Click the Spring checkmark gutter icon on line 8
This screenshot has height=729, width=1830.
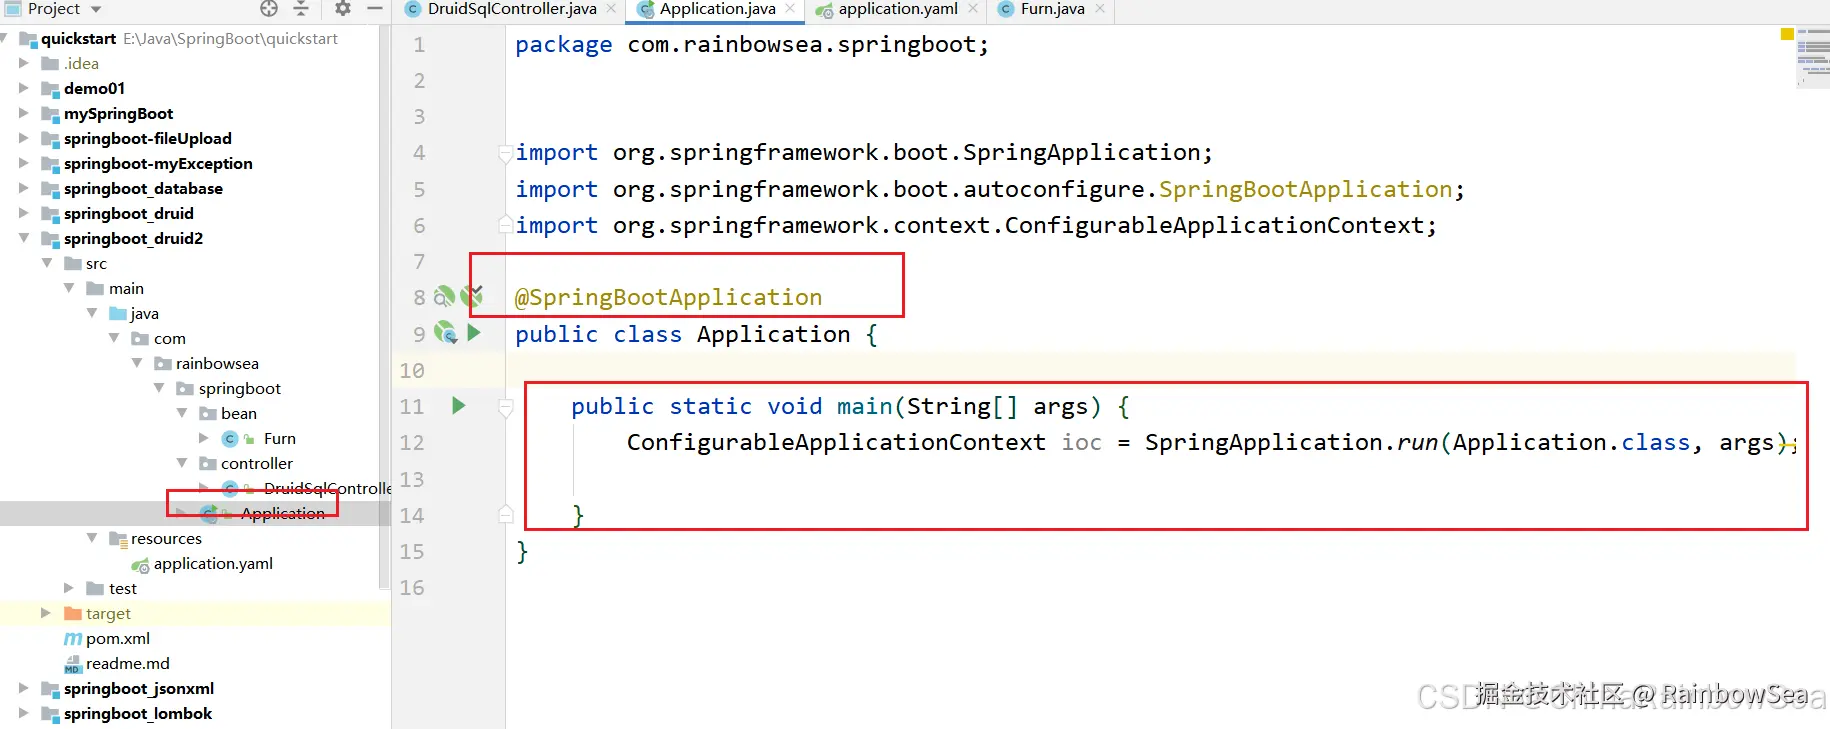tap(472, 295)
